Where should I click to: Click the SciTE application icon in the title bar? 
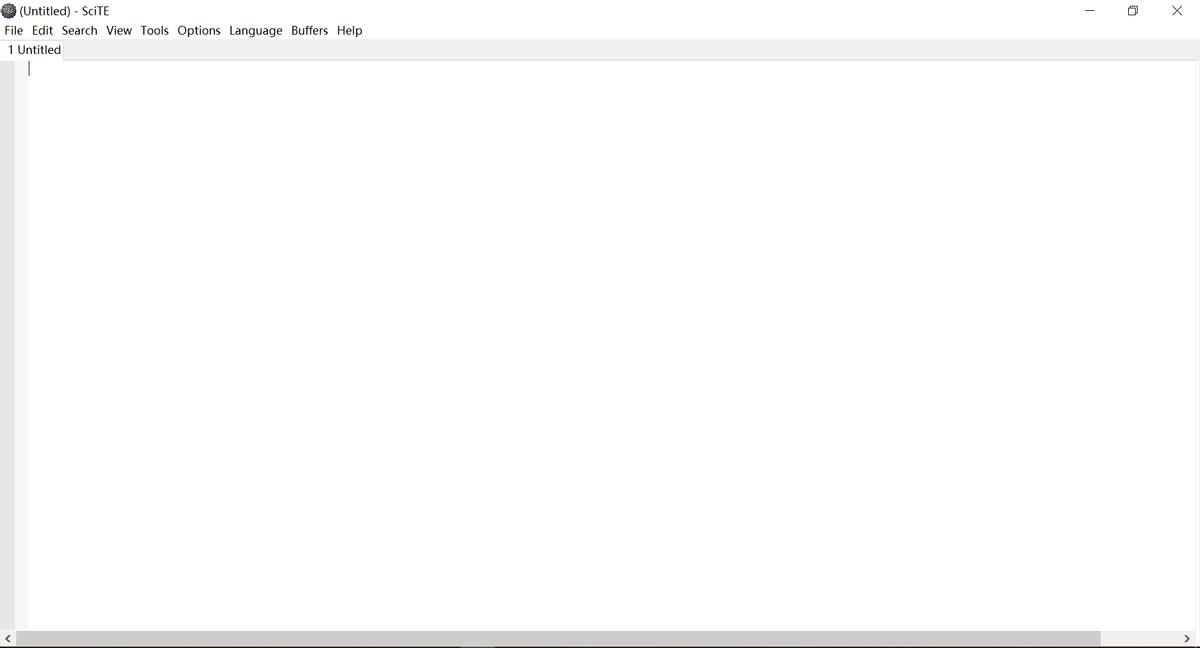click(x=9, y=10)
